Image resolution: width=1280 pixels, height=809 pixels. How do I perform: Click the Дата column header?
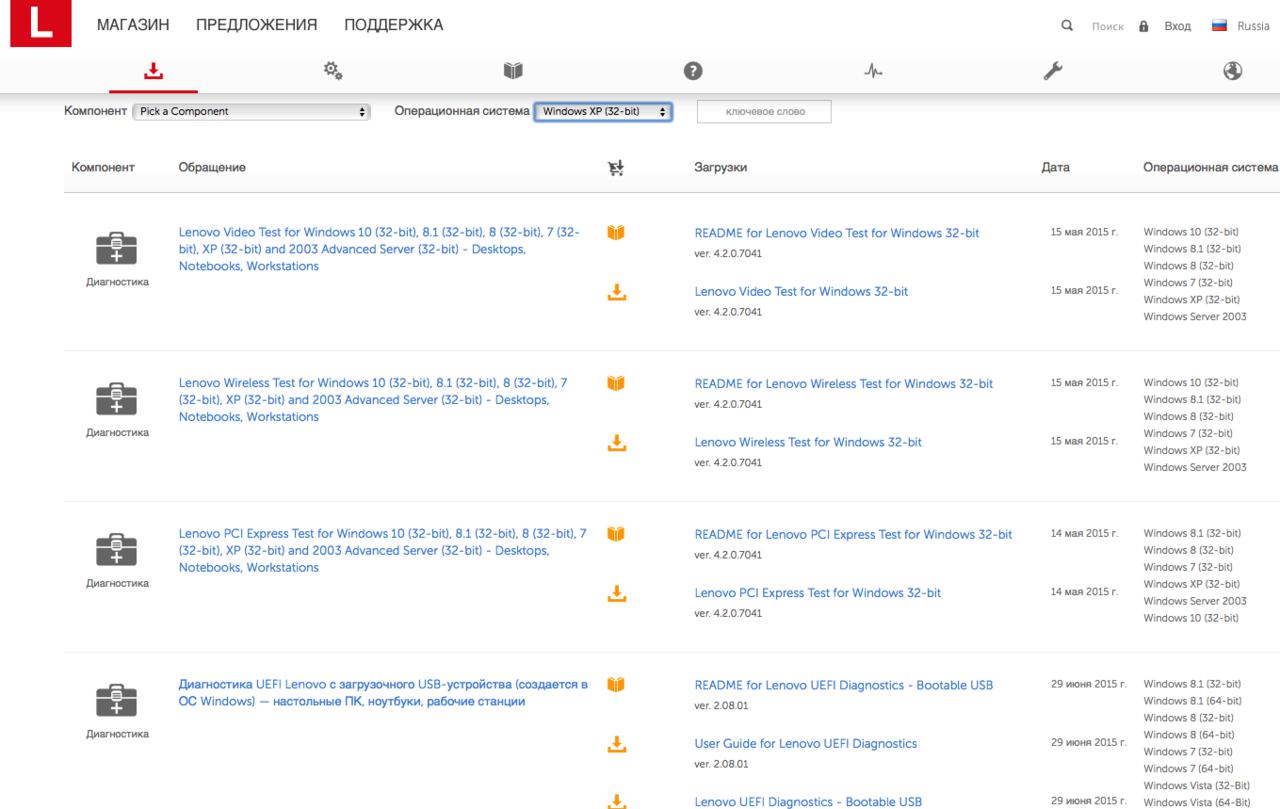[x=1055, y=168]
